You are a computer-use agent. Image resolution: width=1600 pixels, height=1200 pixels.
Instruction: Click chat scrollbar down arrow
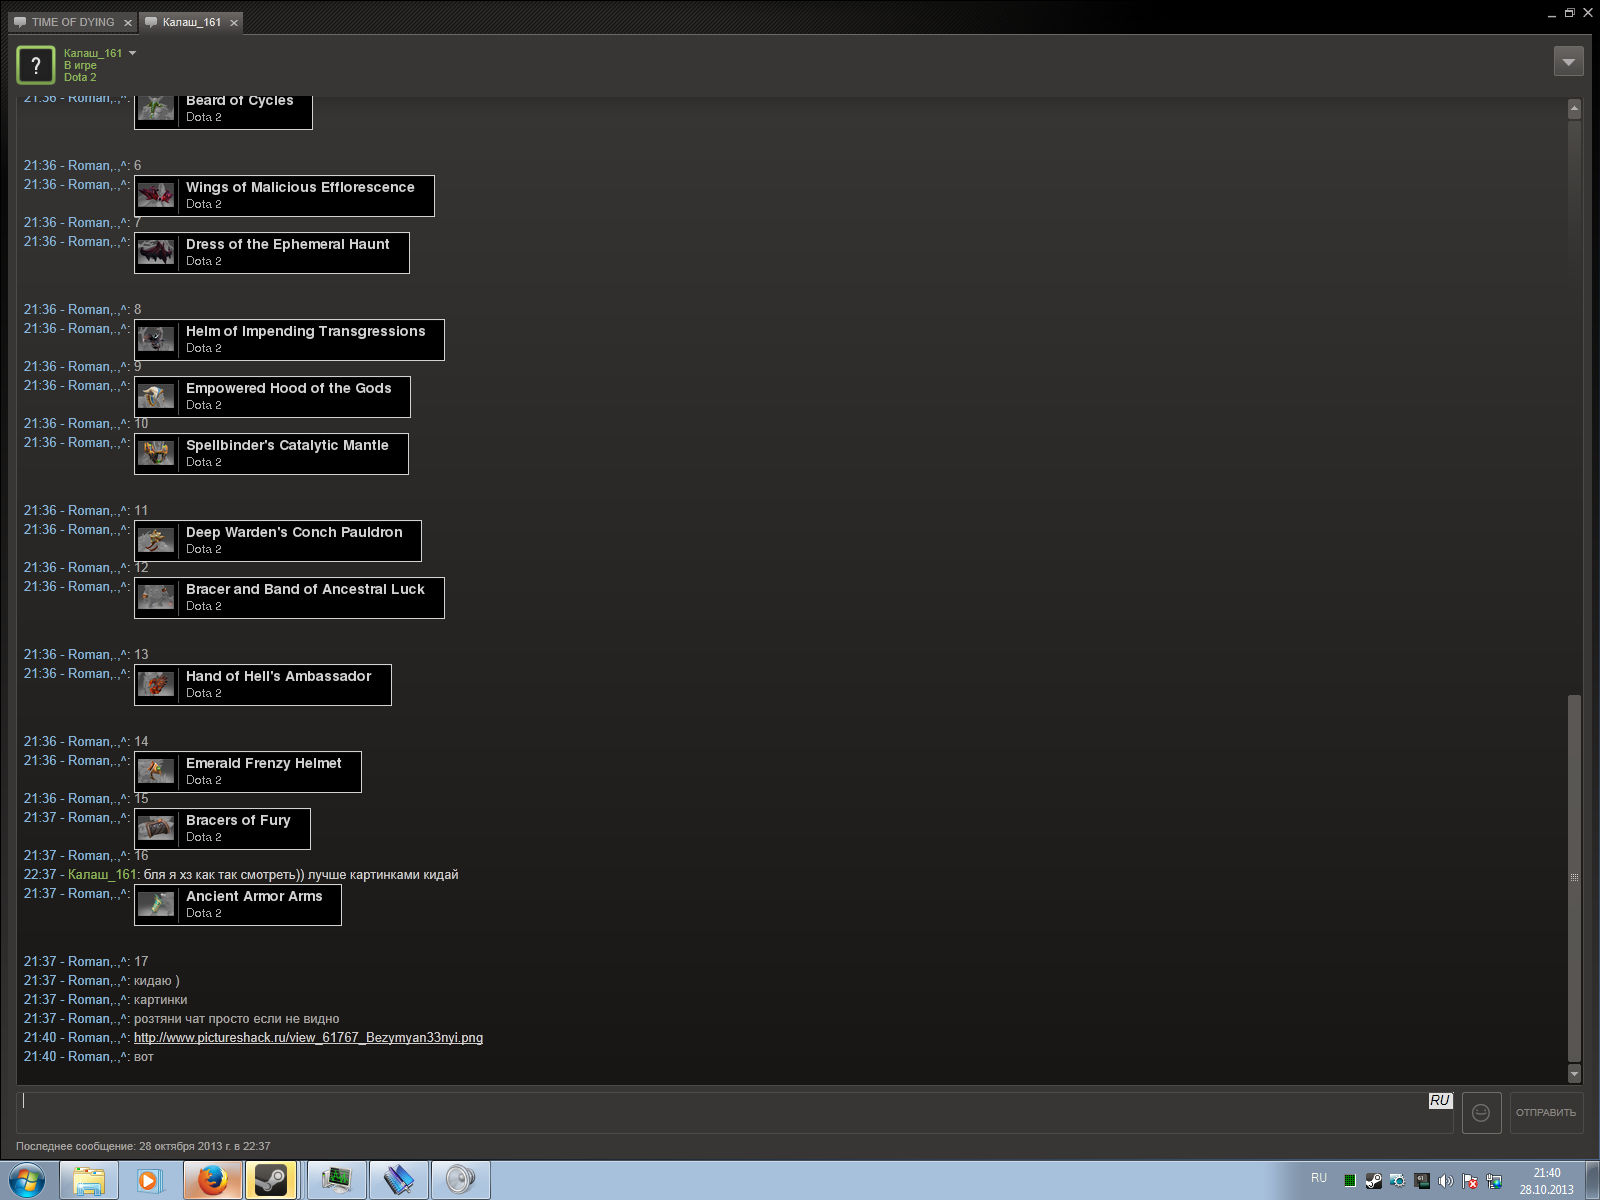coord(1574,1074)
